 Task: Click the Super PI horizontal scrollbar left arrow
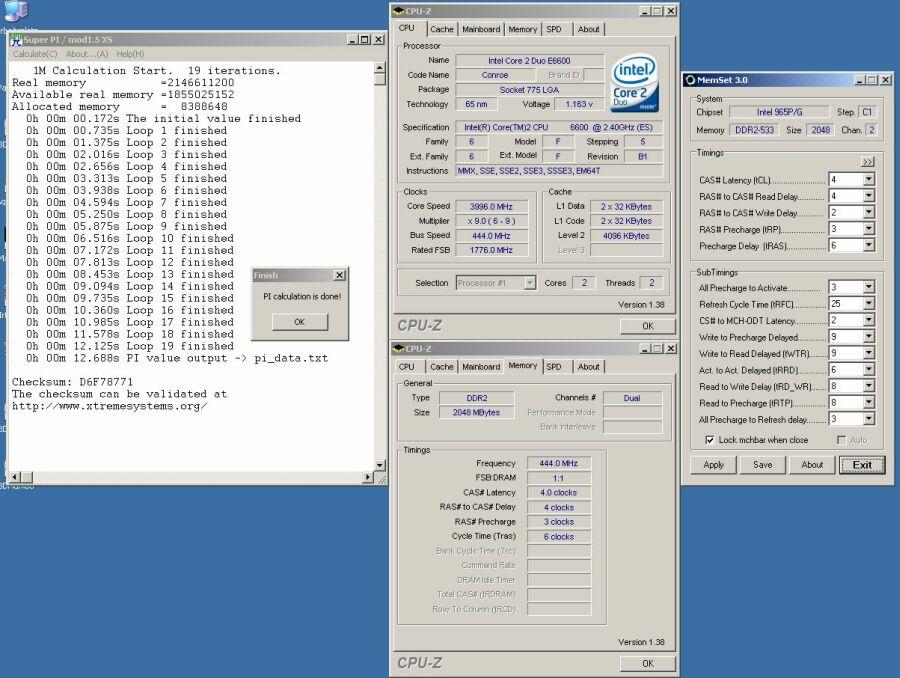15,476
